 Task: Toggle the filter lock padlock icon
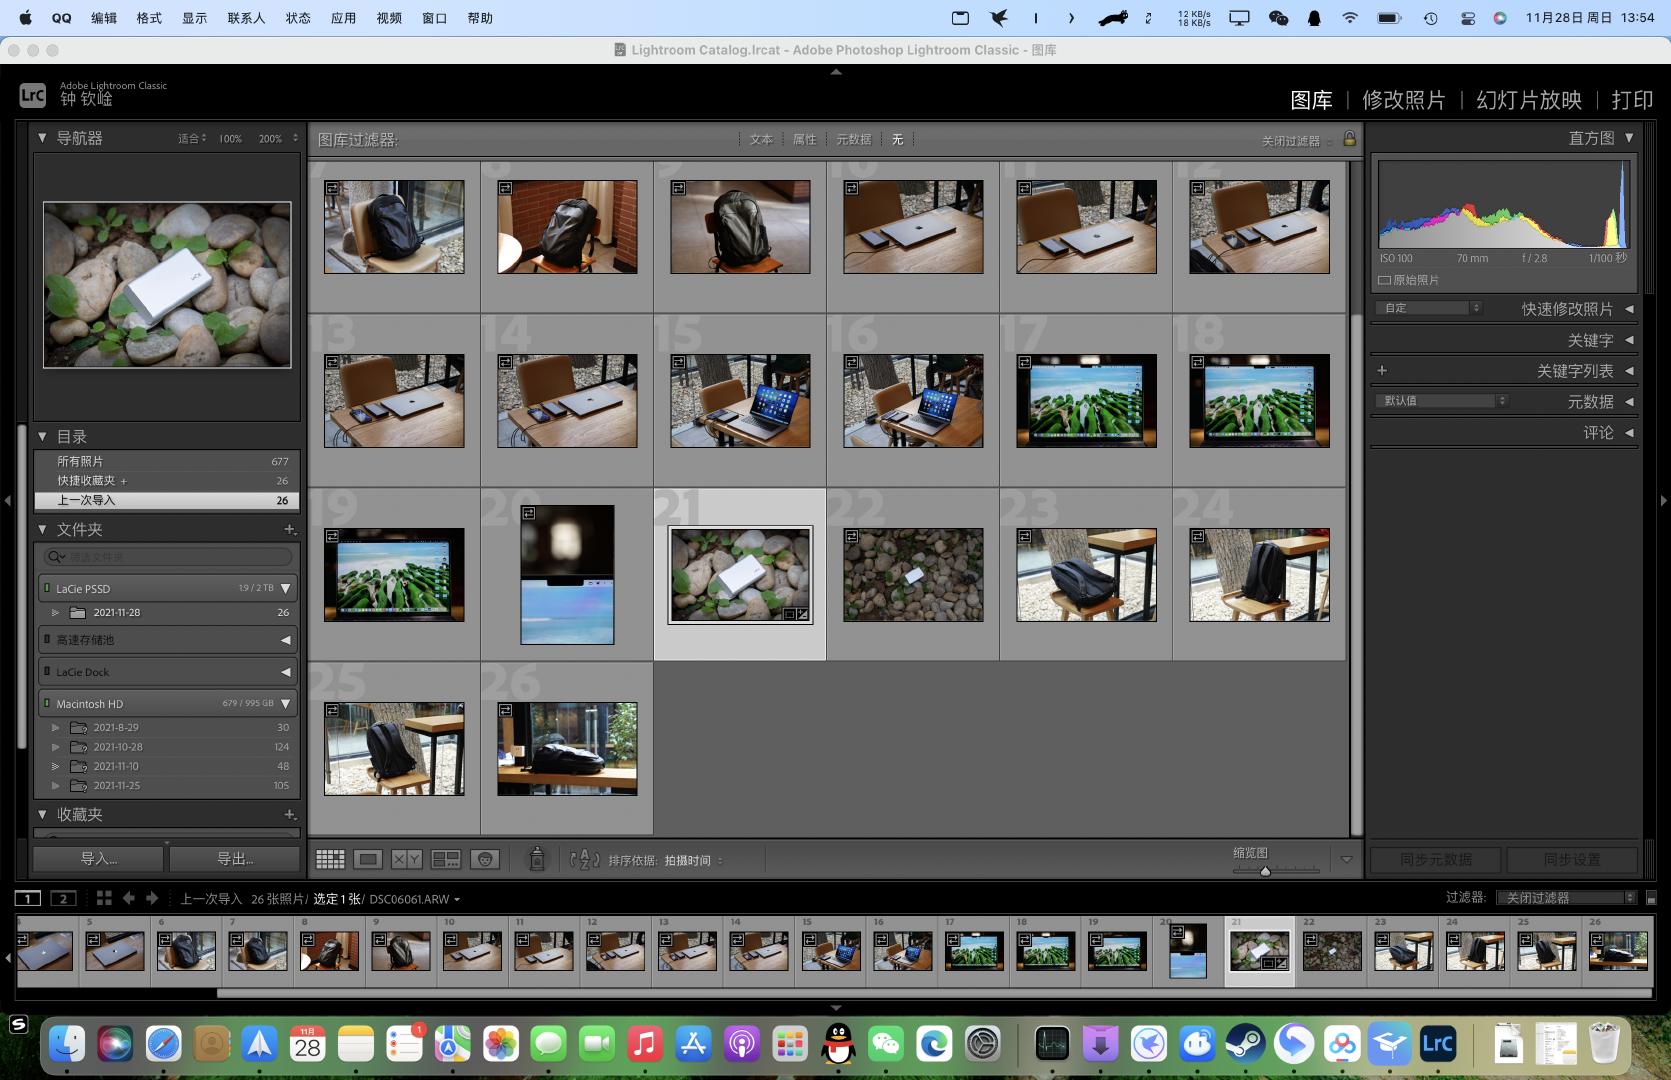coord(1349,139)
